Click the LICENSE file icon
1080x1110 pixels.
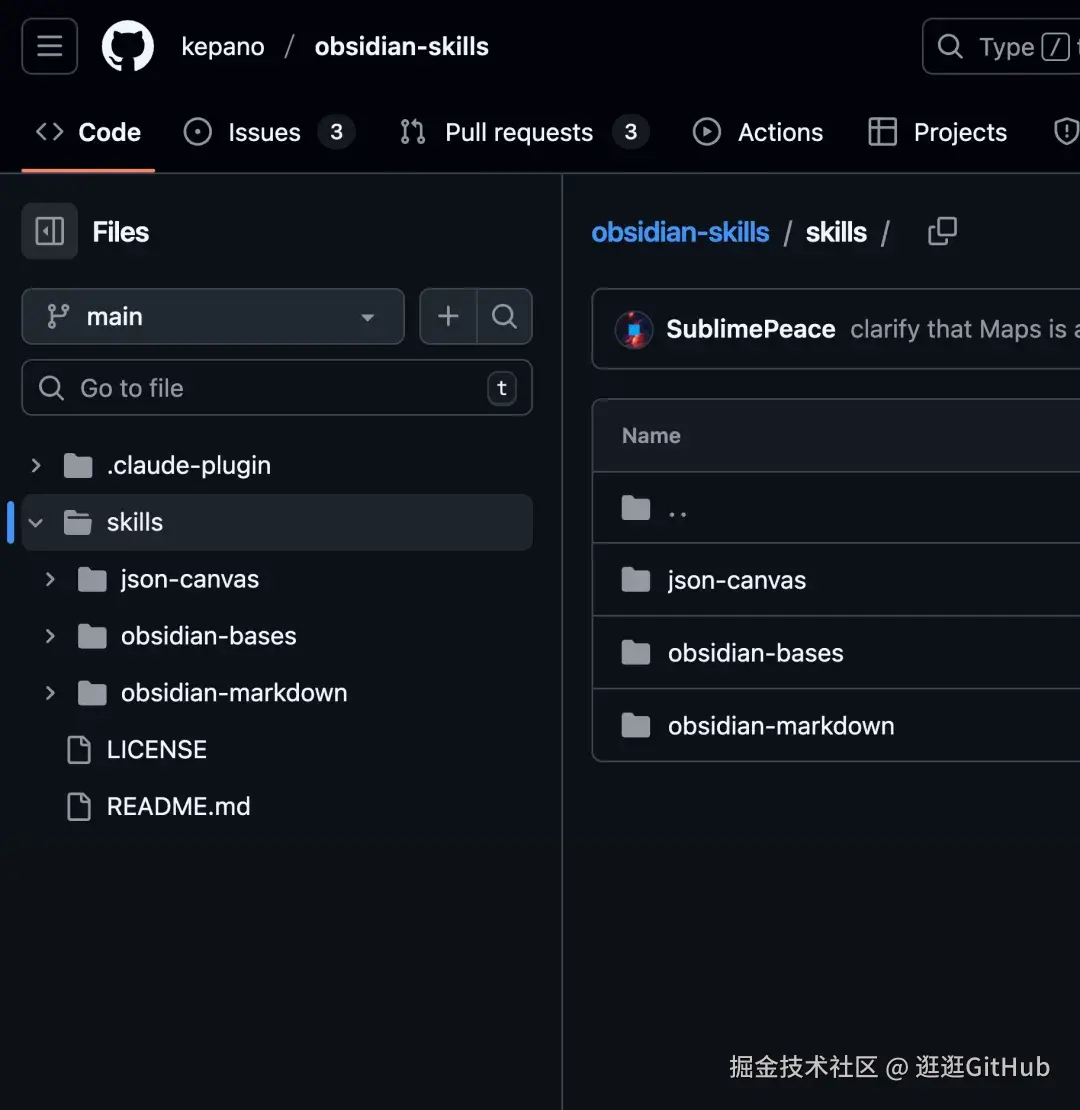[79, 750]
